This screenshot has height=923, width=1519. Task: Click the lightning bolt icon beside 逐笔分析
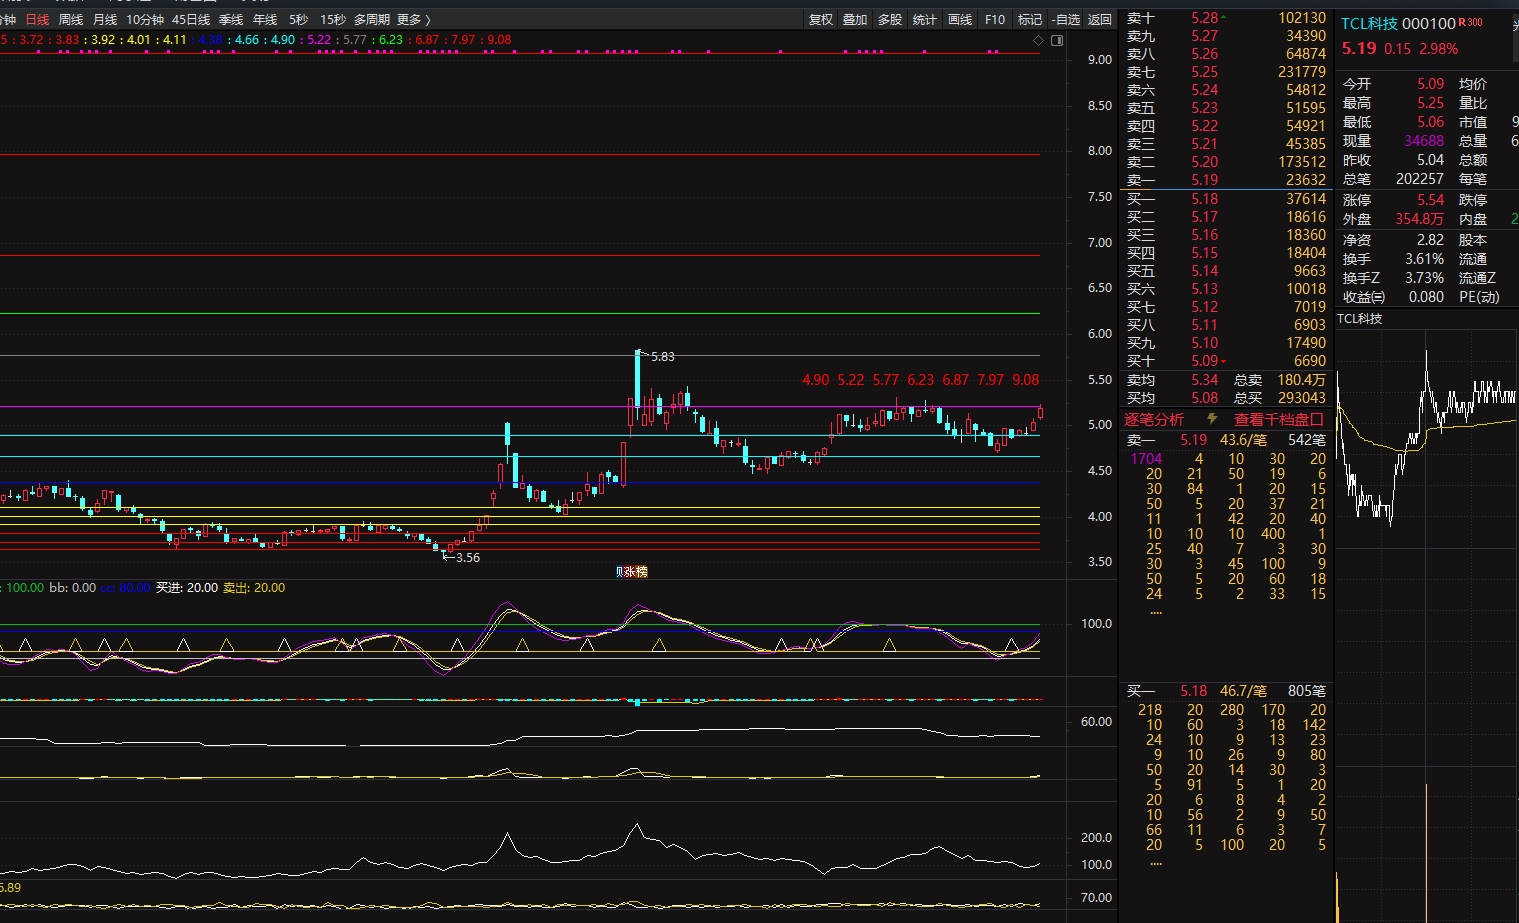coord(1212,419)
